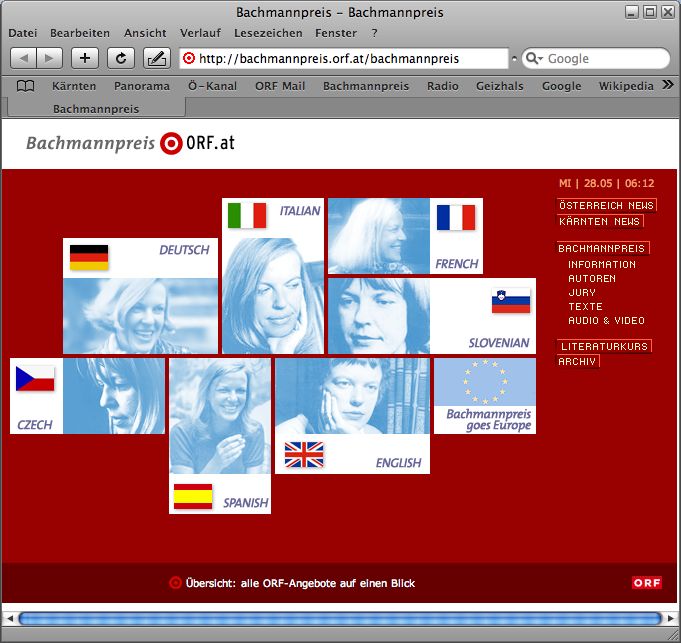Screen dimensions: 681x643
Task: Open the BACHMANNPREIS sidebar heading
Action: [x=602, y=248]
